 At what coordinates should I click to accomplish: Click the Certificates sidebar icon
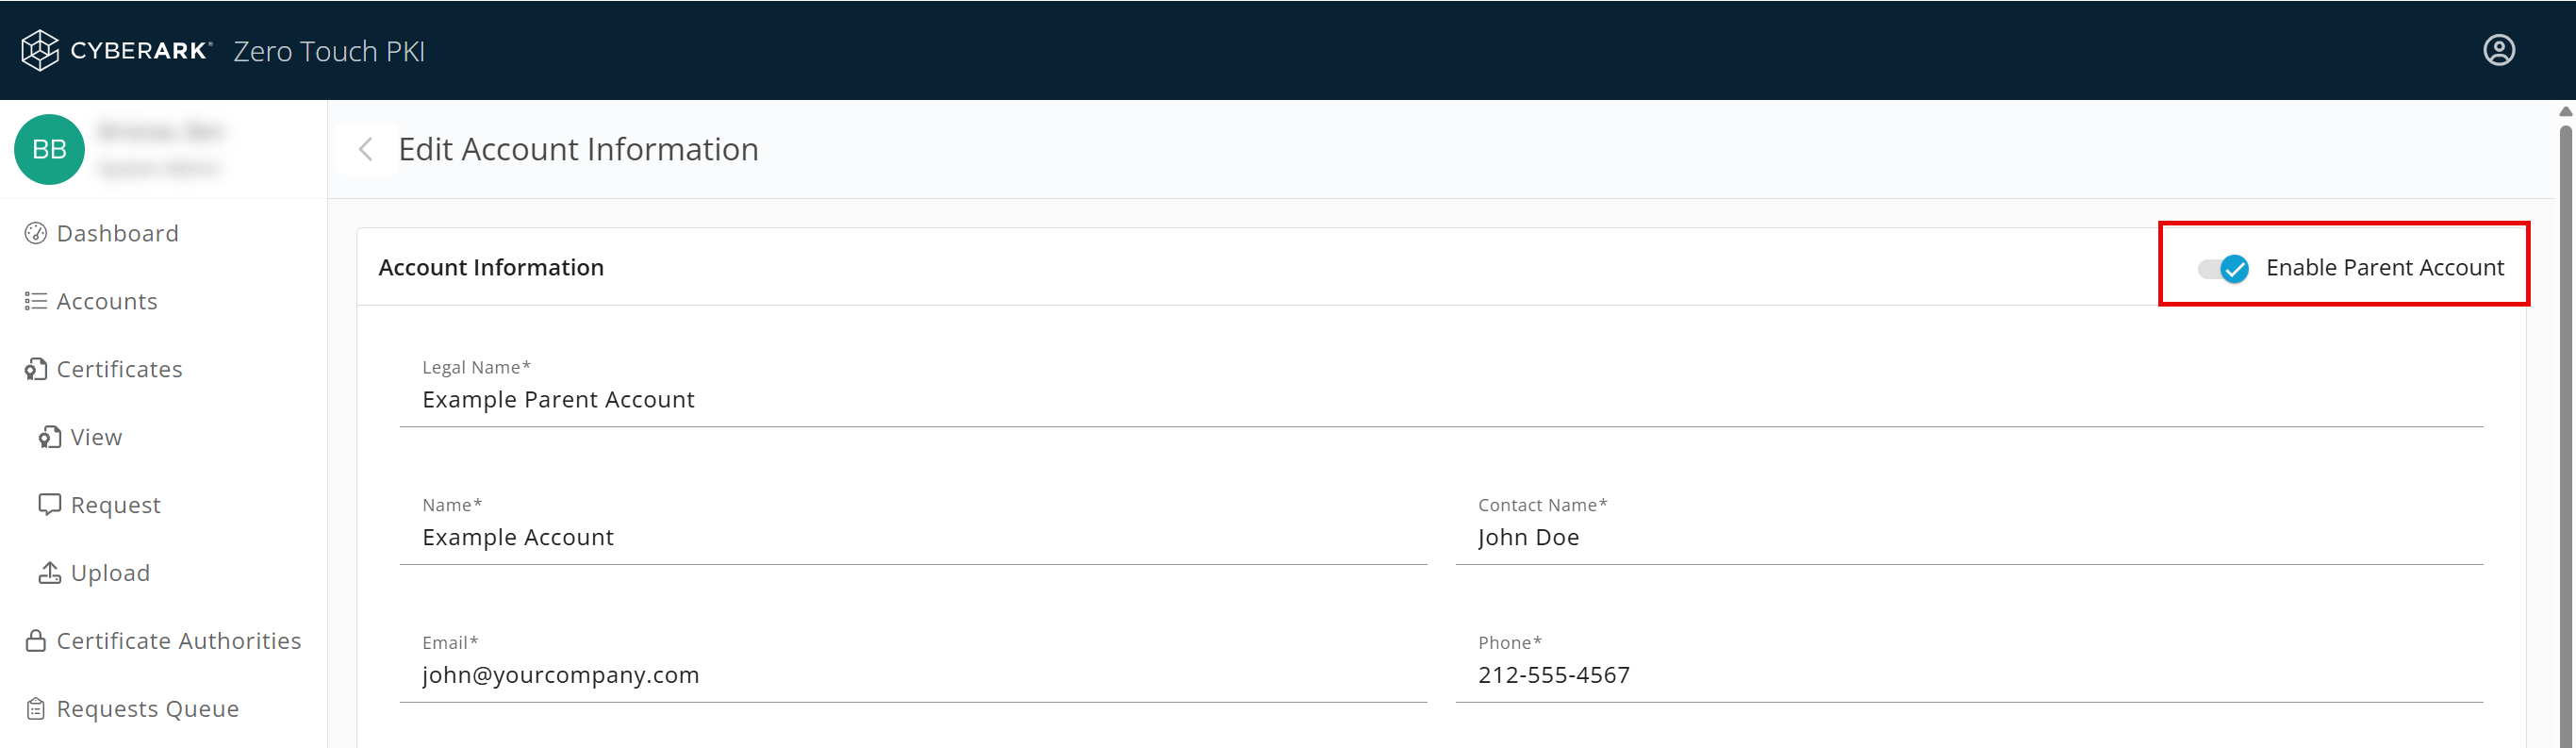36,369
